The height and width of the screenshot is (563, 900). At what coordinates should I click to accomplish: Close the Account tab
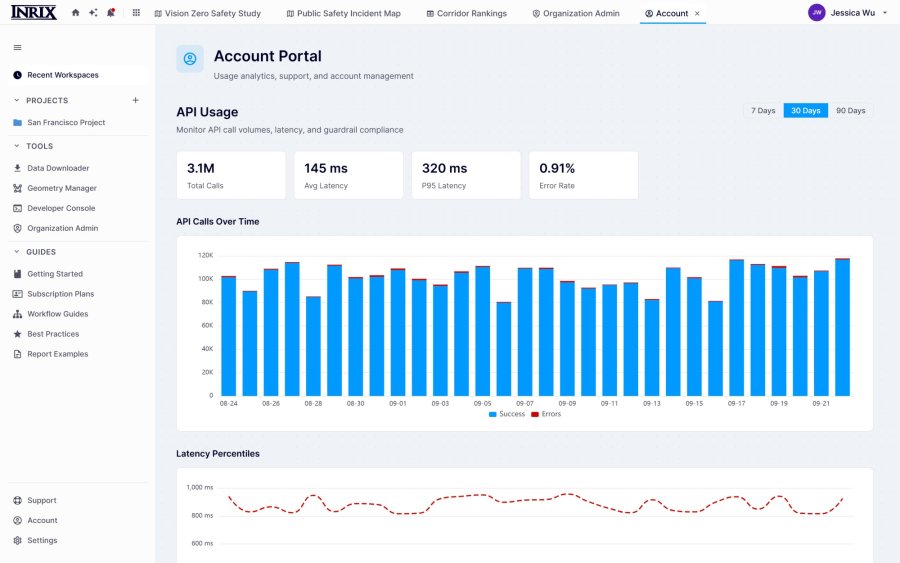pos(697,13)
